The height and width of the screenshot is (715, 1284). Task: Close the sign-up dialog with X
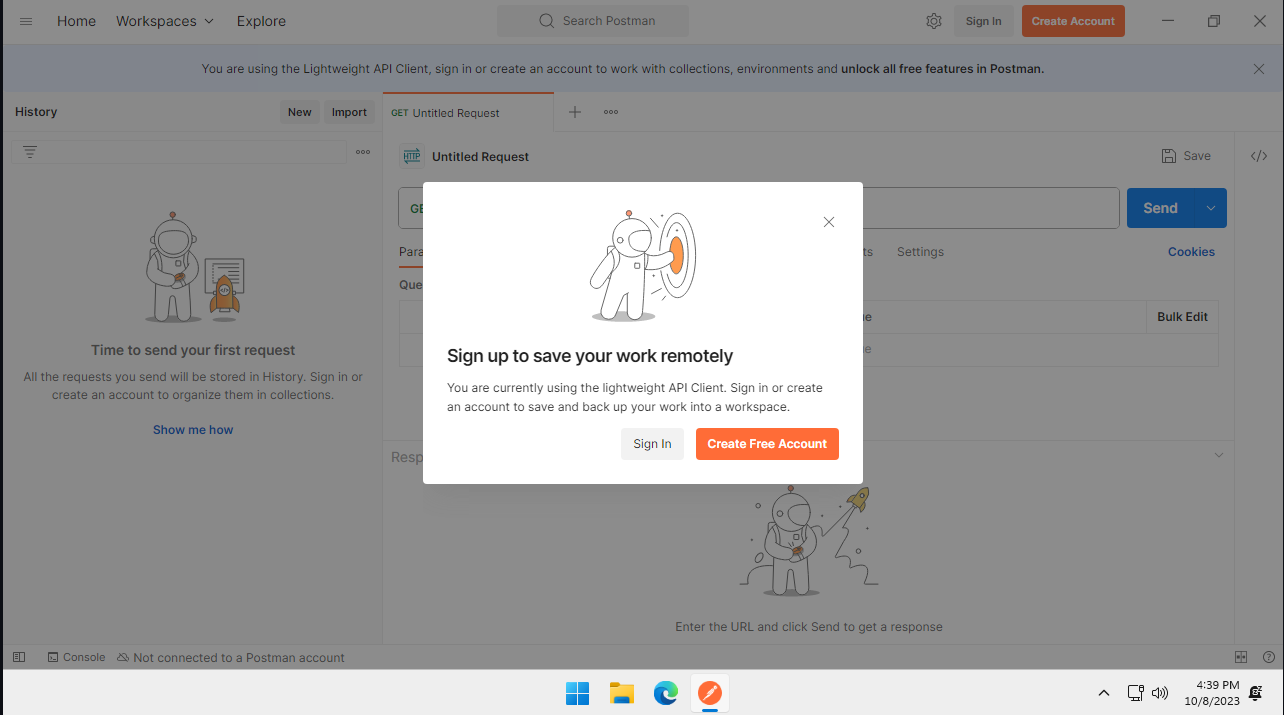[x=828, y=222]
